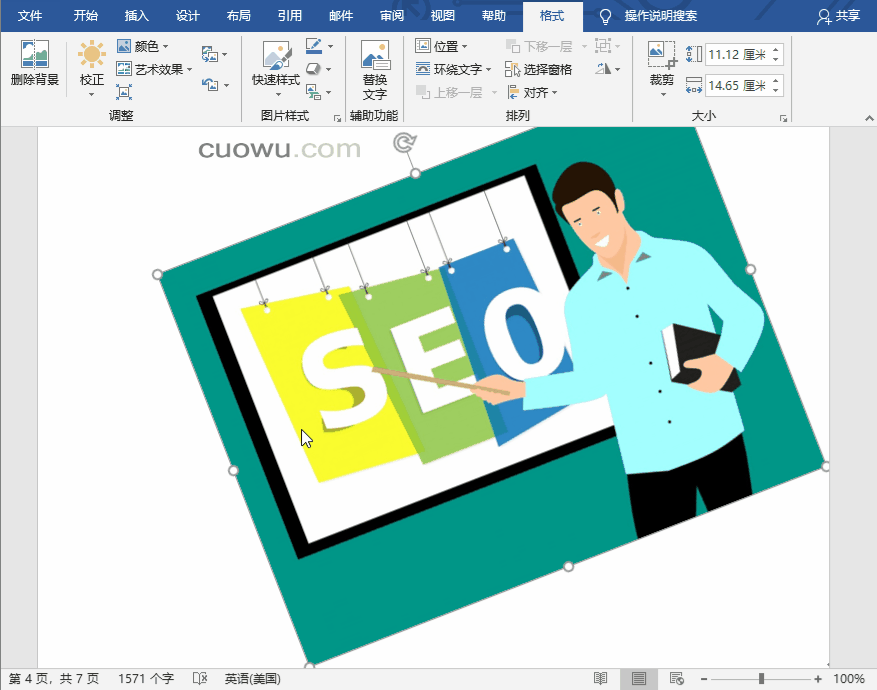Click word count '1571 个字'

tap(146, 679)
